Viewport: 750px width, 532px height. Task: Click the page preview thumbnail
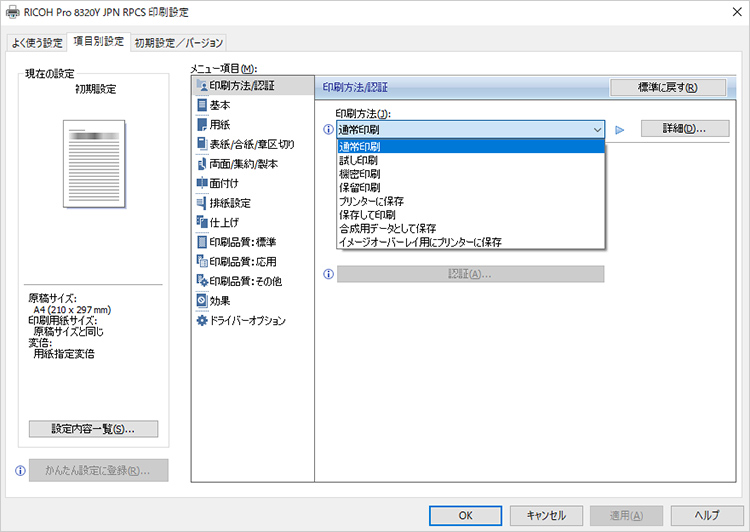coord(94,164)
